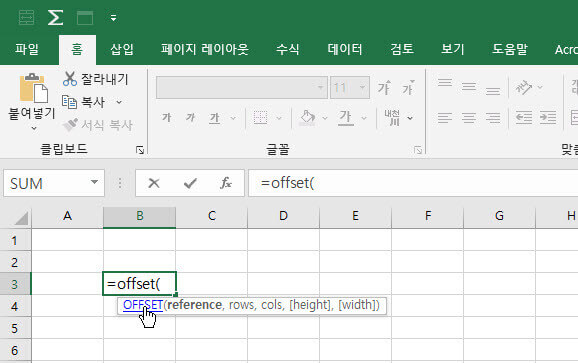The image size is (578, 363).
Task: Click the increase indent icon
Action: [548, 118]
